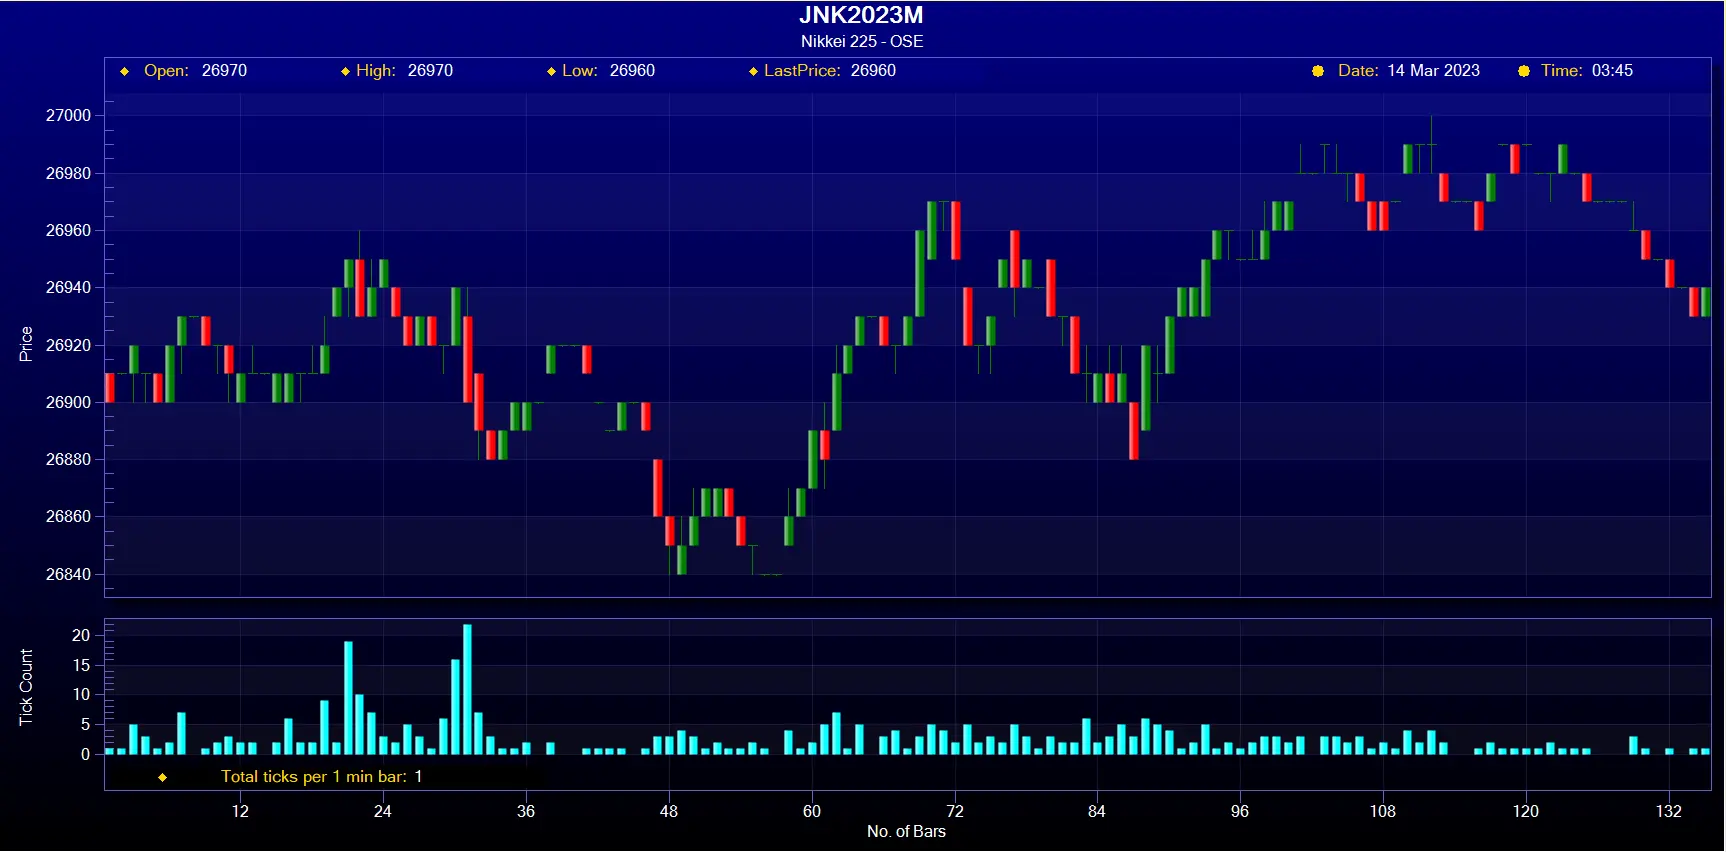Click the tick count bar reaching 19
Viewport: 1726px width, 852px height.
tap(348, 698)
